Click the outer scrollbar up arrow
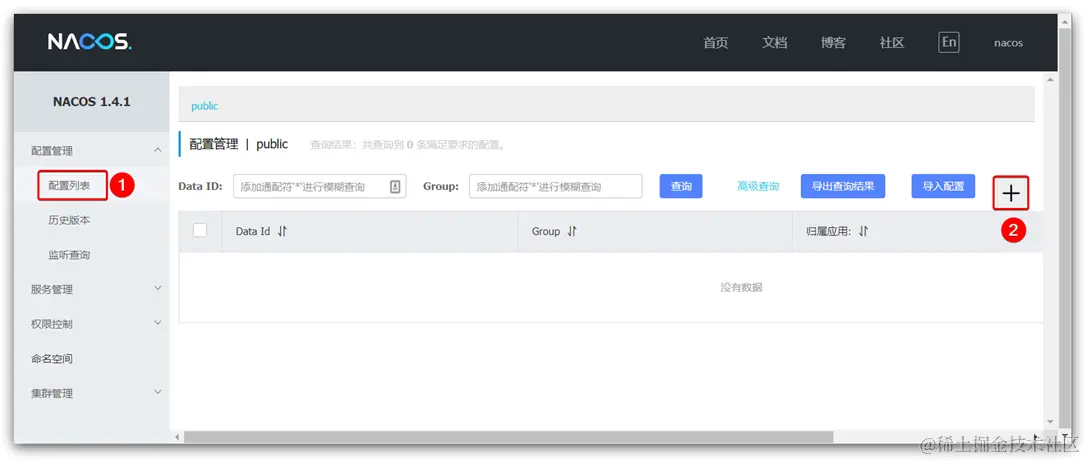Viewport: 1086px width, 461px height. (1067, 21)
